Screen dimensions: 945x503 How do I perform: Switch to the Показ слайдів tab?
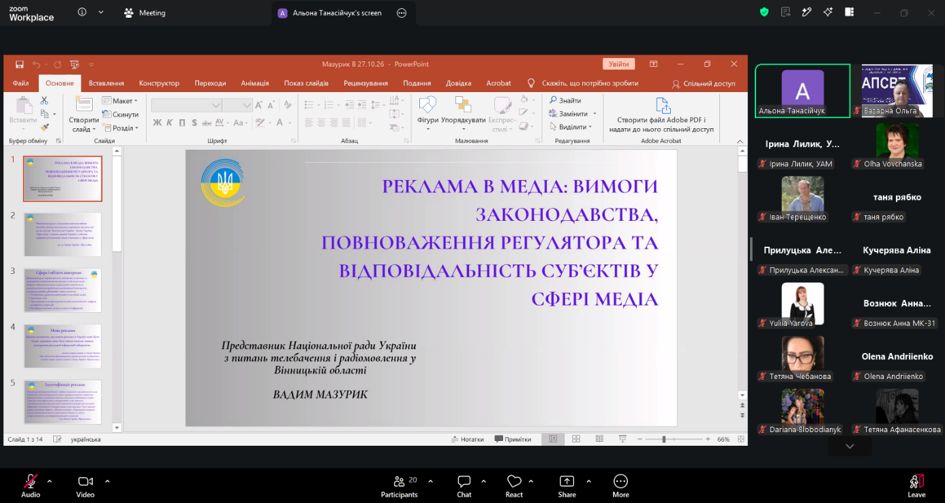tap(306, 83)
